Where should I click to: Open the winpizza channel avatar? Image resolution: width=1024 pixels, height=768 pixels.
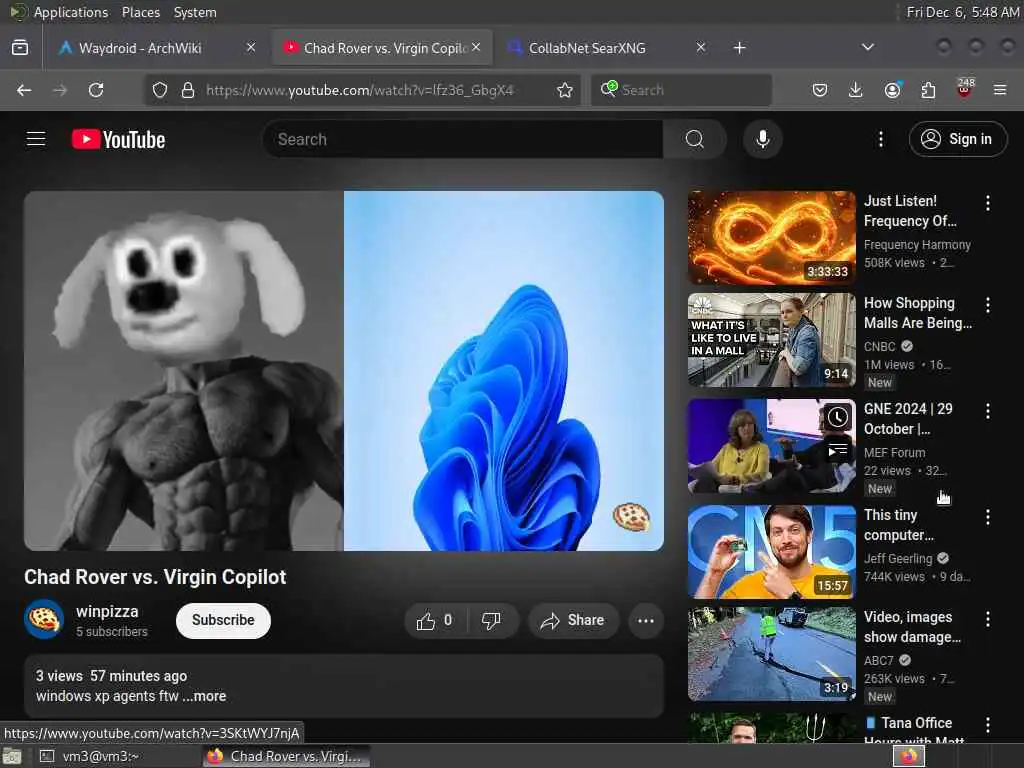(44, 619)
